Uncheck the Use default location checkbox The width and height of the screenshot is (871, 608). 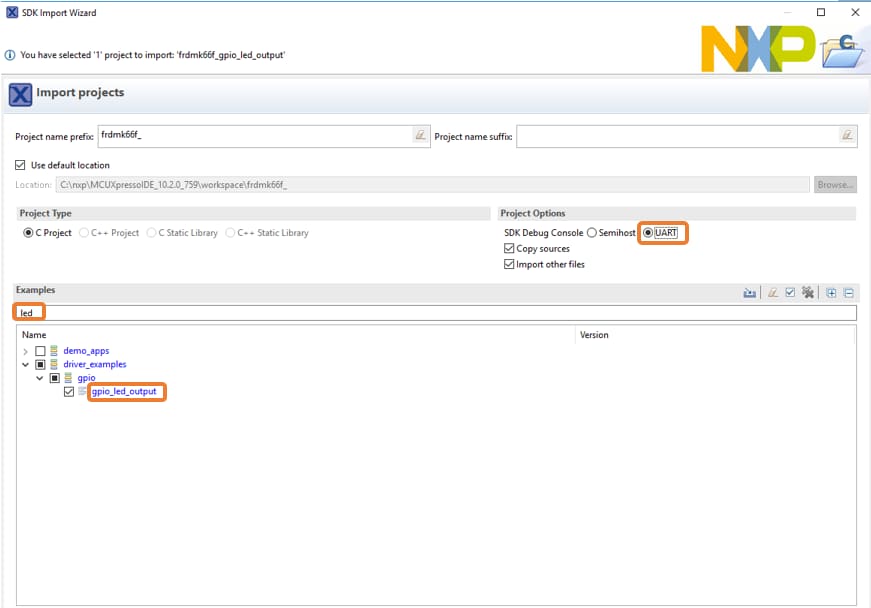click(21, 165)
